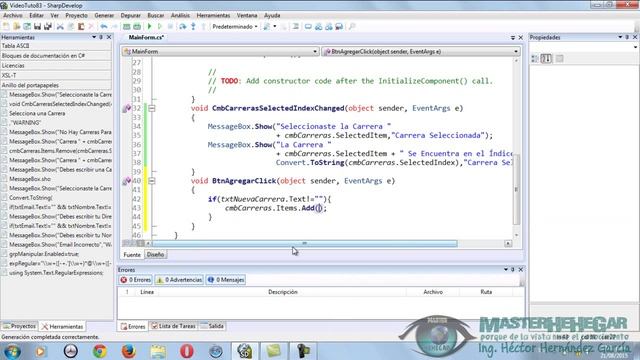Open Predeterminado layout dropdown
This screenshot has height=360, width=640.
tap(234, 27)
